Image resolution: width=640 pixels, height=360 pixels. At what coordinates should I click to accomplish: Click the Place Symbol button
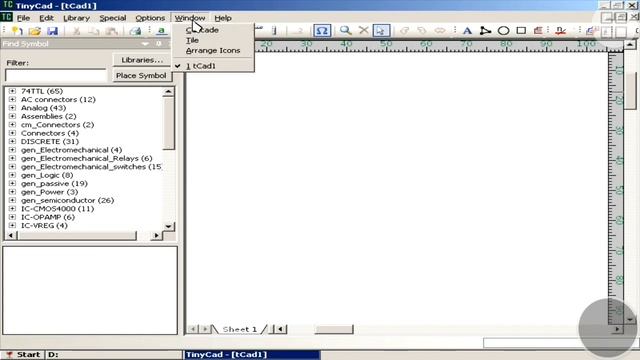coord(141,76)
